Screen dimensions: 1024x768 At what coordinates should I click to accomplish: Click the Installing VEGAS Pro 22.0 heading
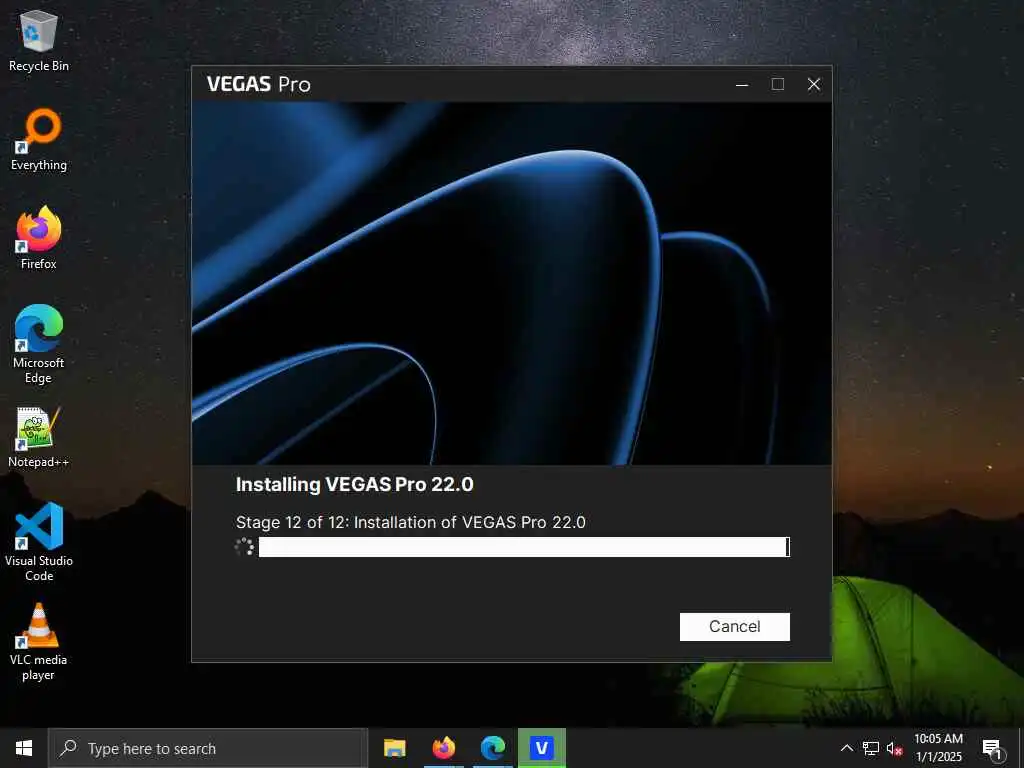click(355, 485)
